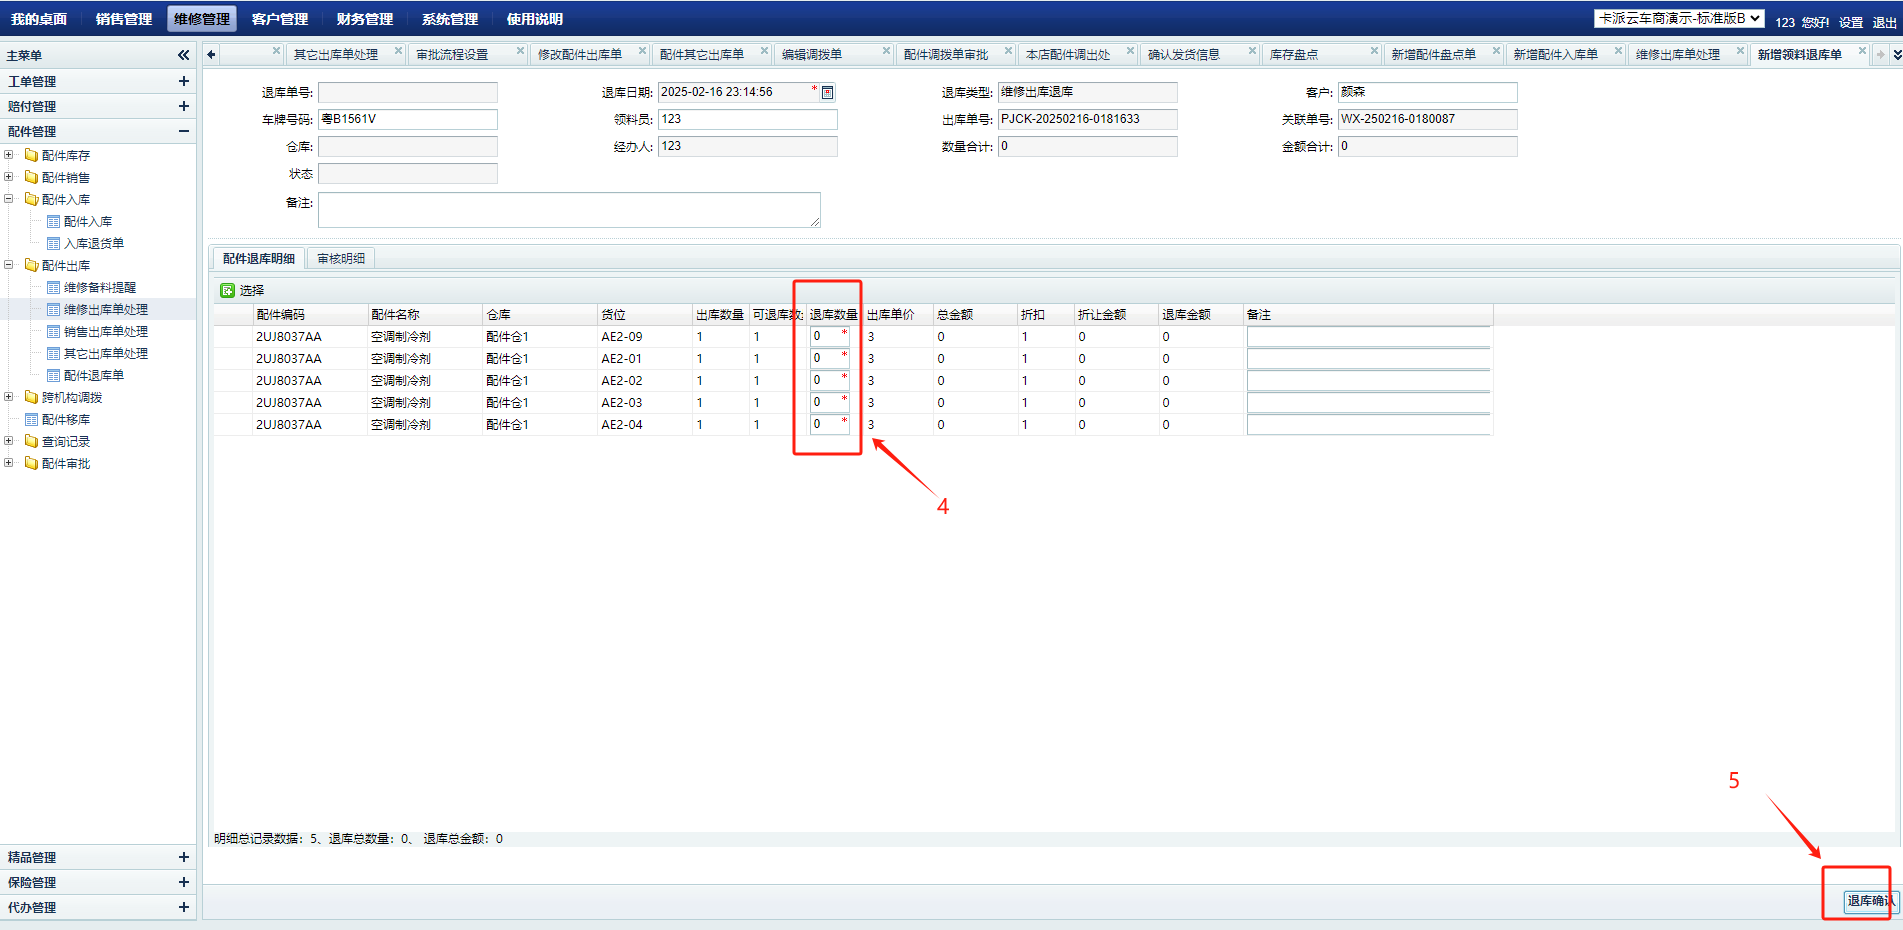This screenshot has width=1903, height=930.
Task: Click the 备注 textarea in the form
Action: click(x=568, y=210)
